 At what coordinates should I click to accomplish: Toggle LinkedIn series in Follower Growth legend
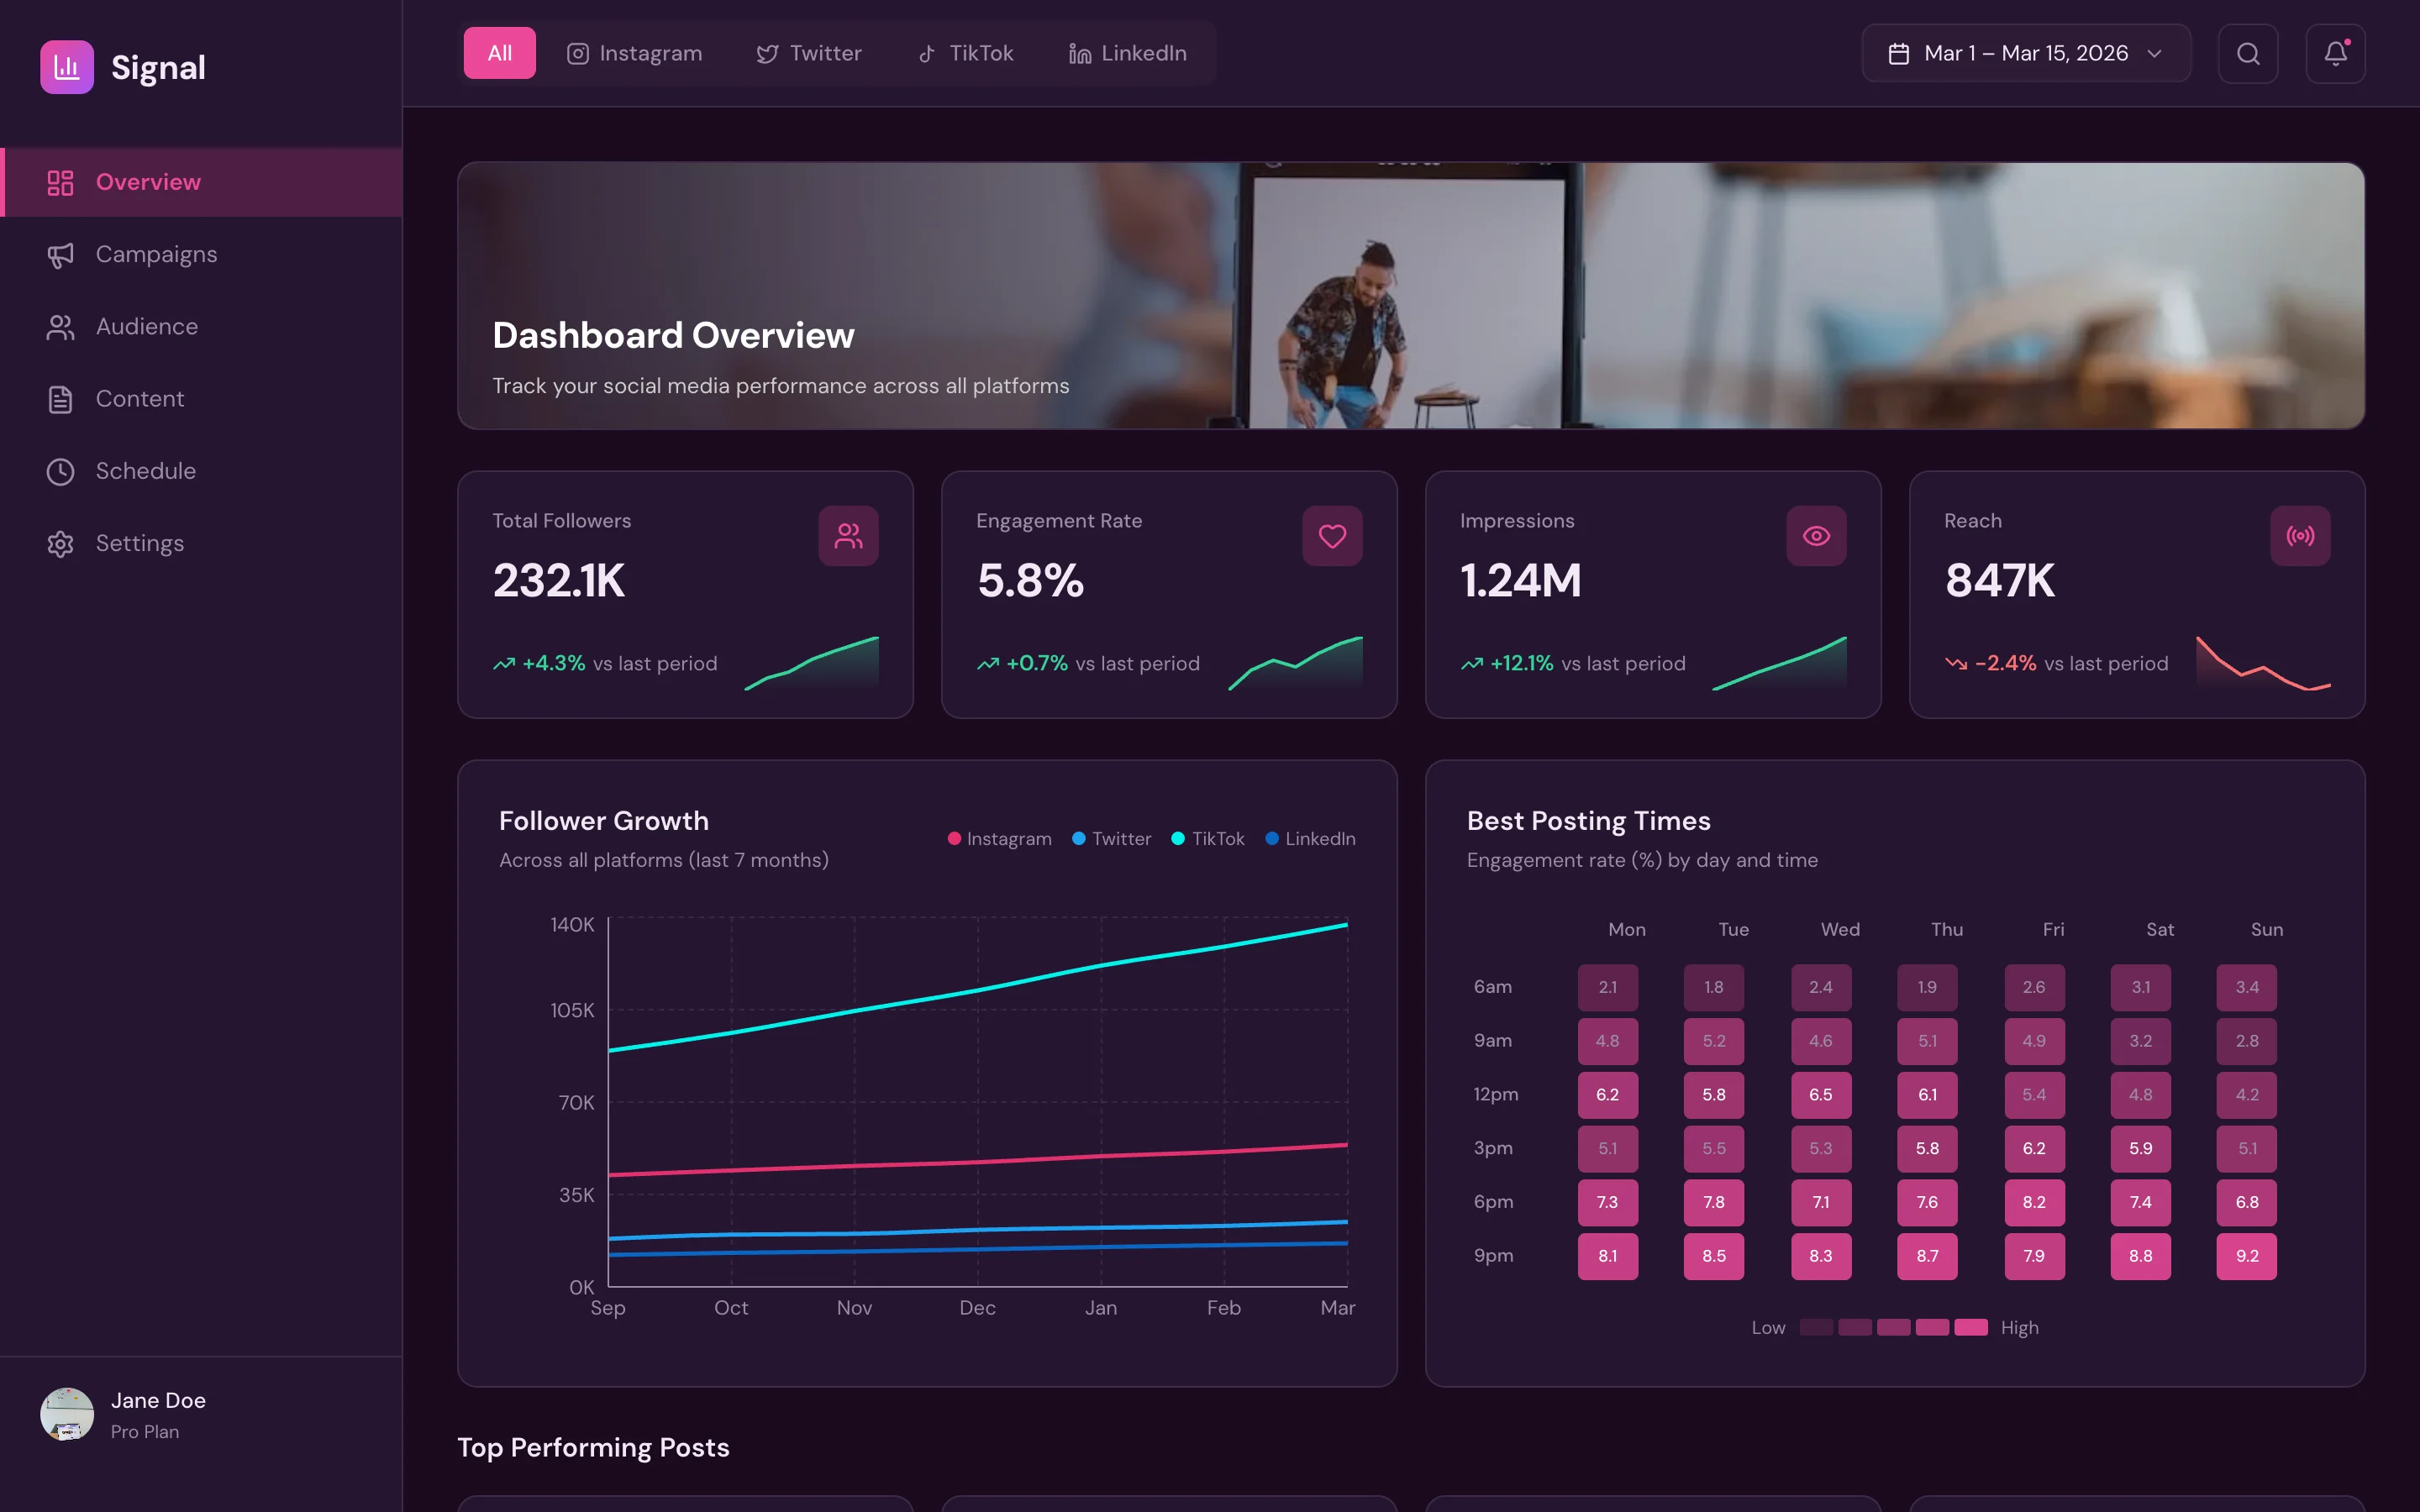(x=1310, y=838)
